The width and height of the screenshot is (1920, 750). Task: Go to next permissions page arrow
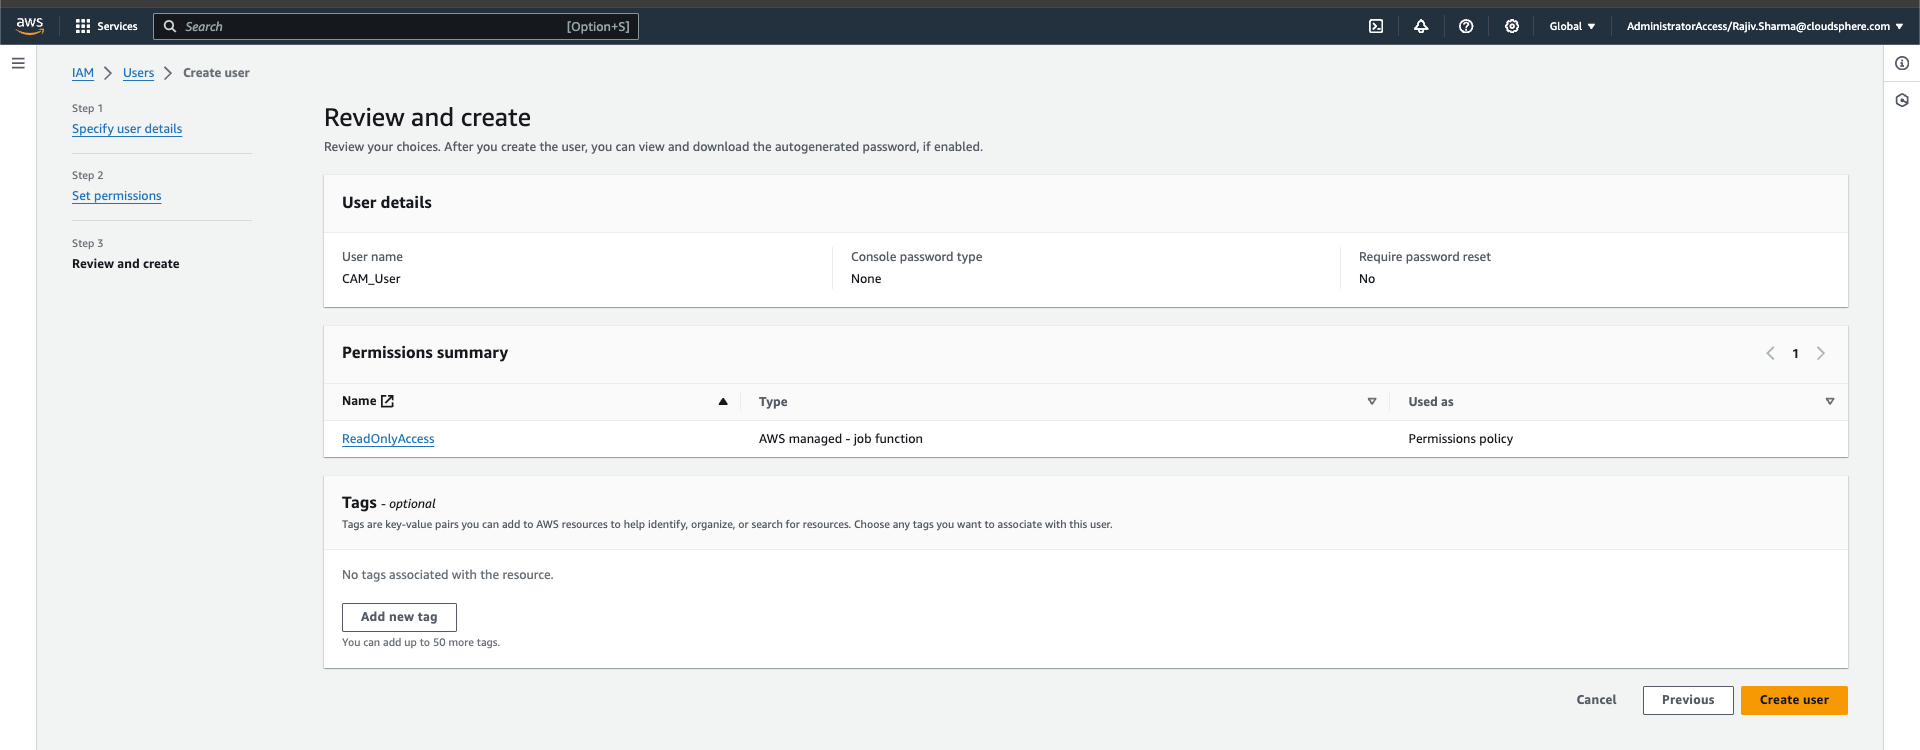tap(1821, 353)
